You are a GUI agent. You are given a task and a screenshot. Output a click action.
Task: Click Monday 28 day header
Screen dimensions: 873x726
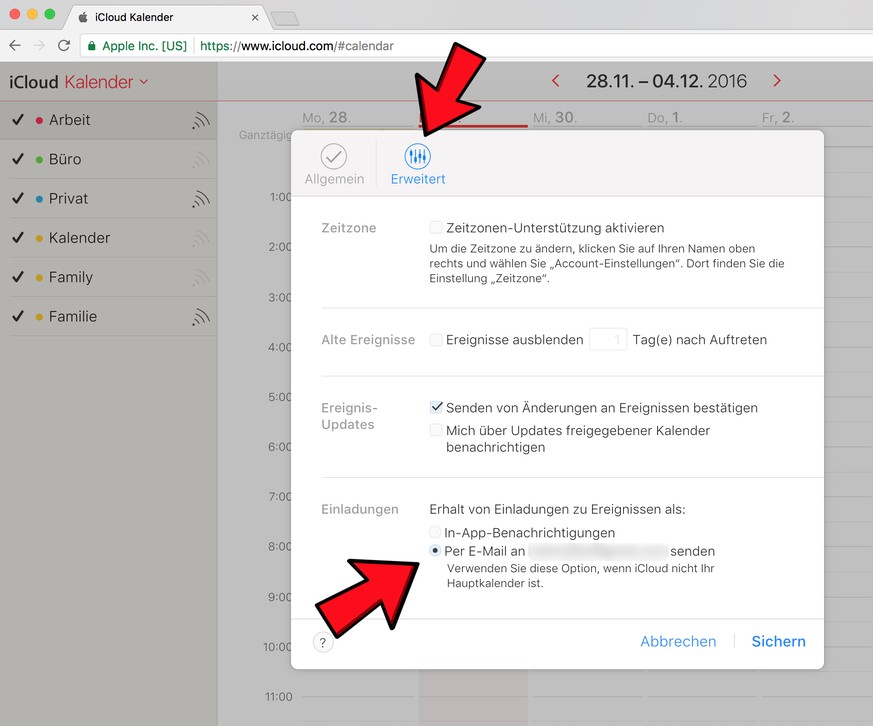326,117
